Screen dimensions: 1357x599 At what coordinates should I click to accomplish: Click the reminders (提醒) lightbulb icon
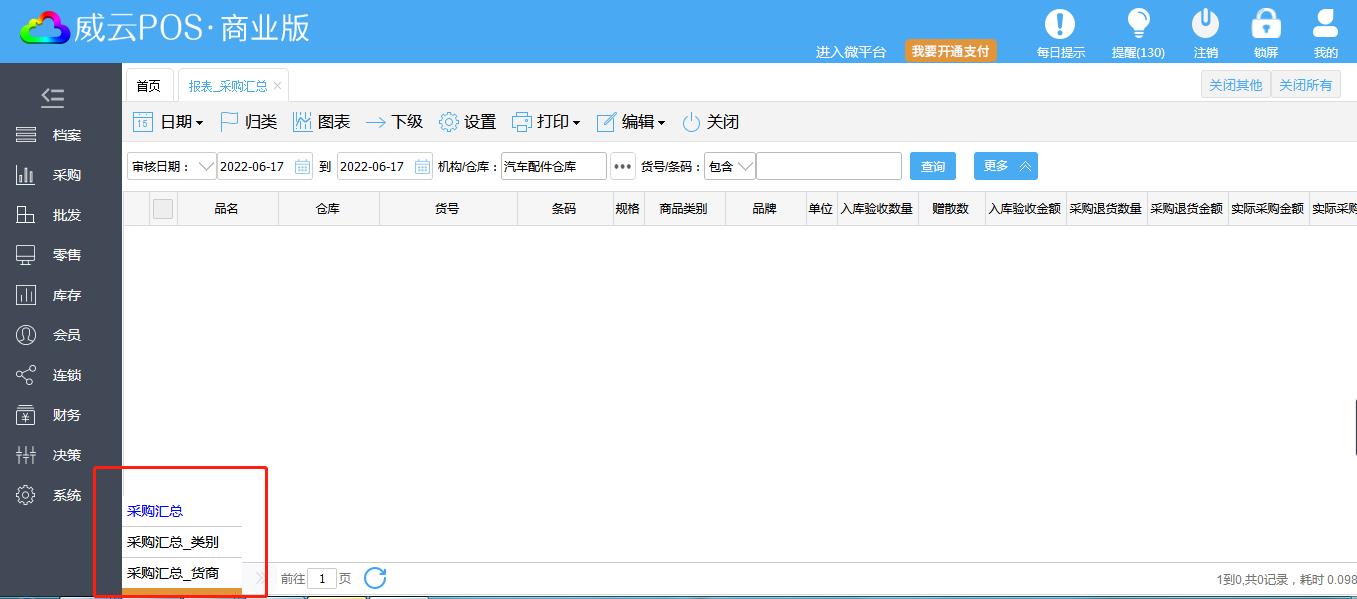[1138, 25]
